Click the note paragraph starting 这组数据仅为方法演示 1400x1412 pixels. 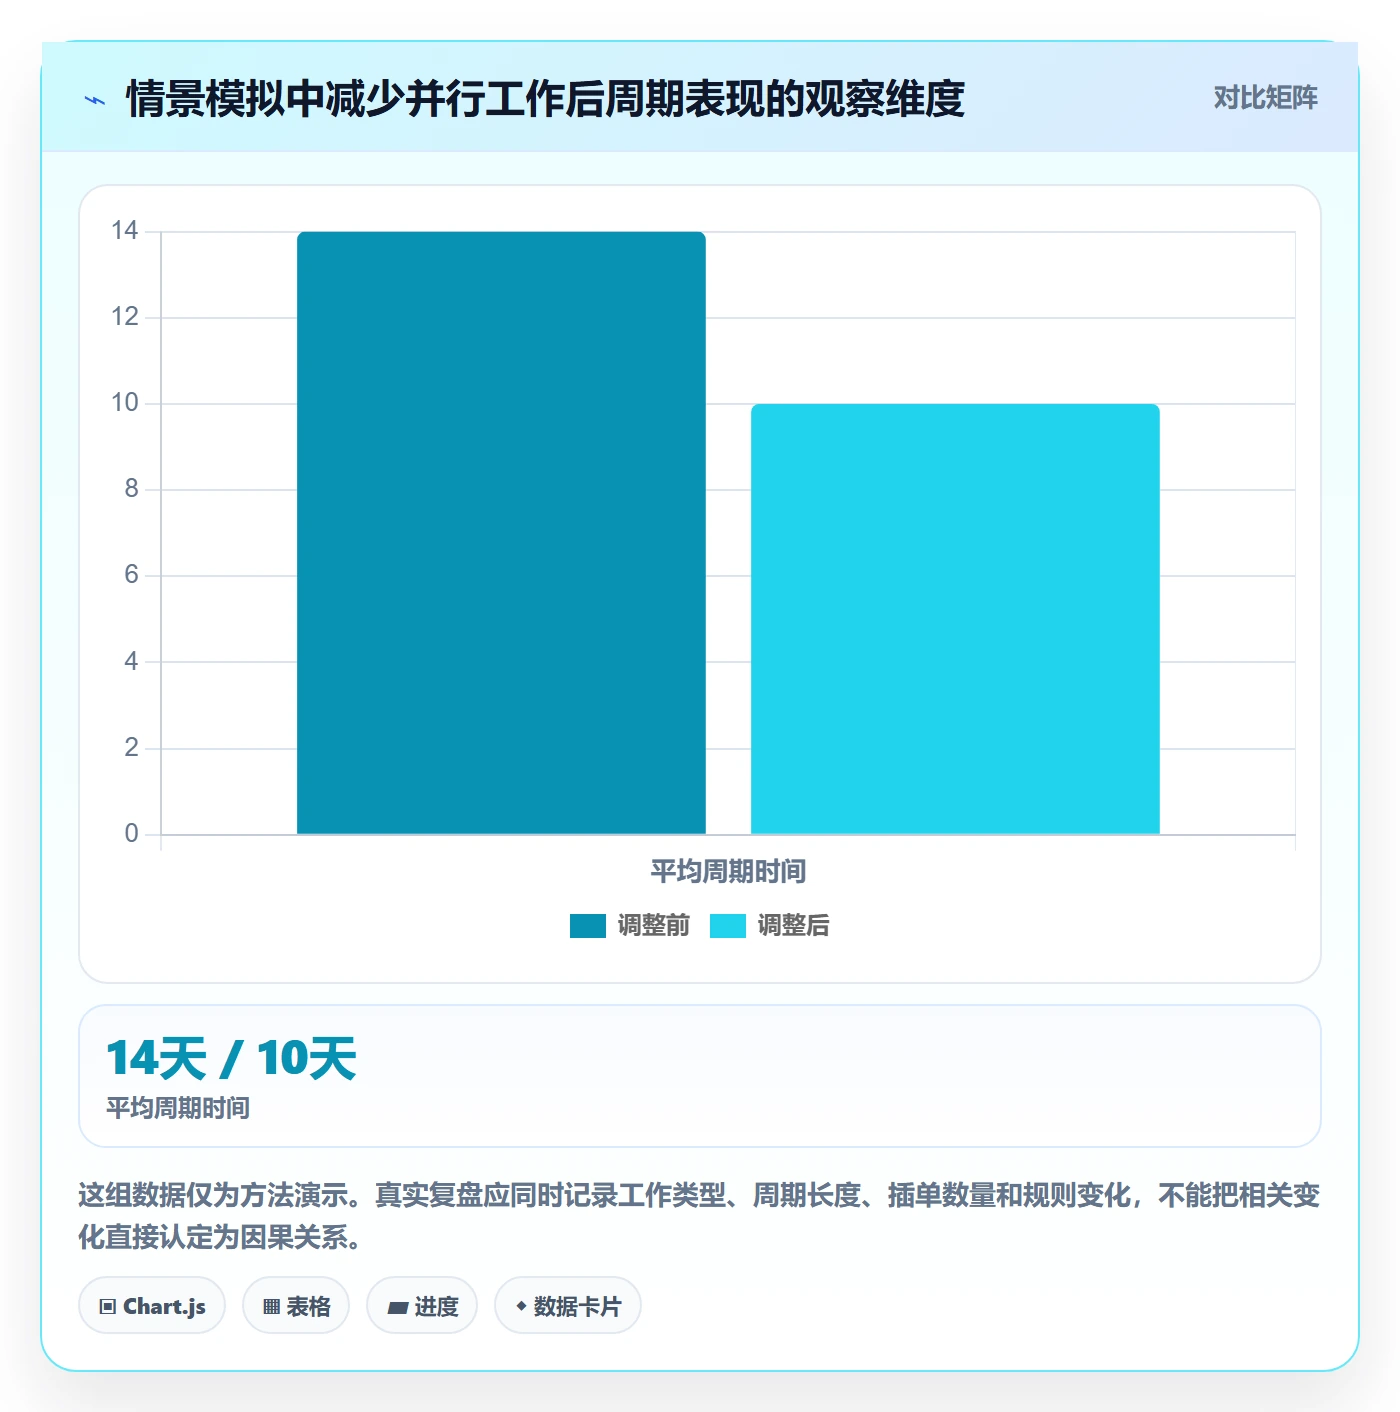pyautogui.click(x=699, y=1216)
